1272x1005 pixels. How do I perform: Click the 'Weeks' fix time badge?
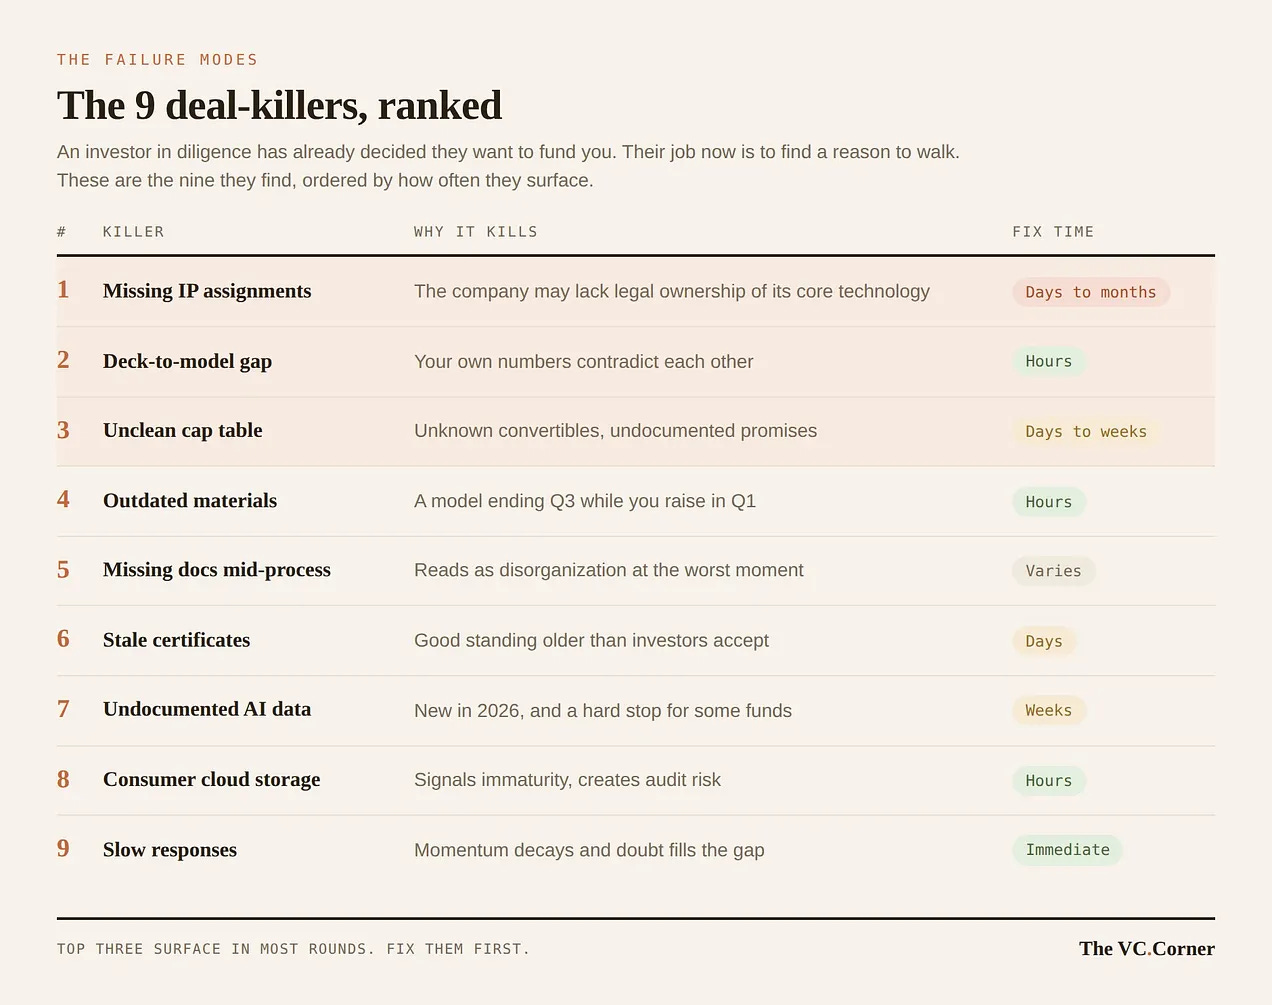pos(1048,710)
